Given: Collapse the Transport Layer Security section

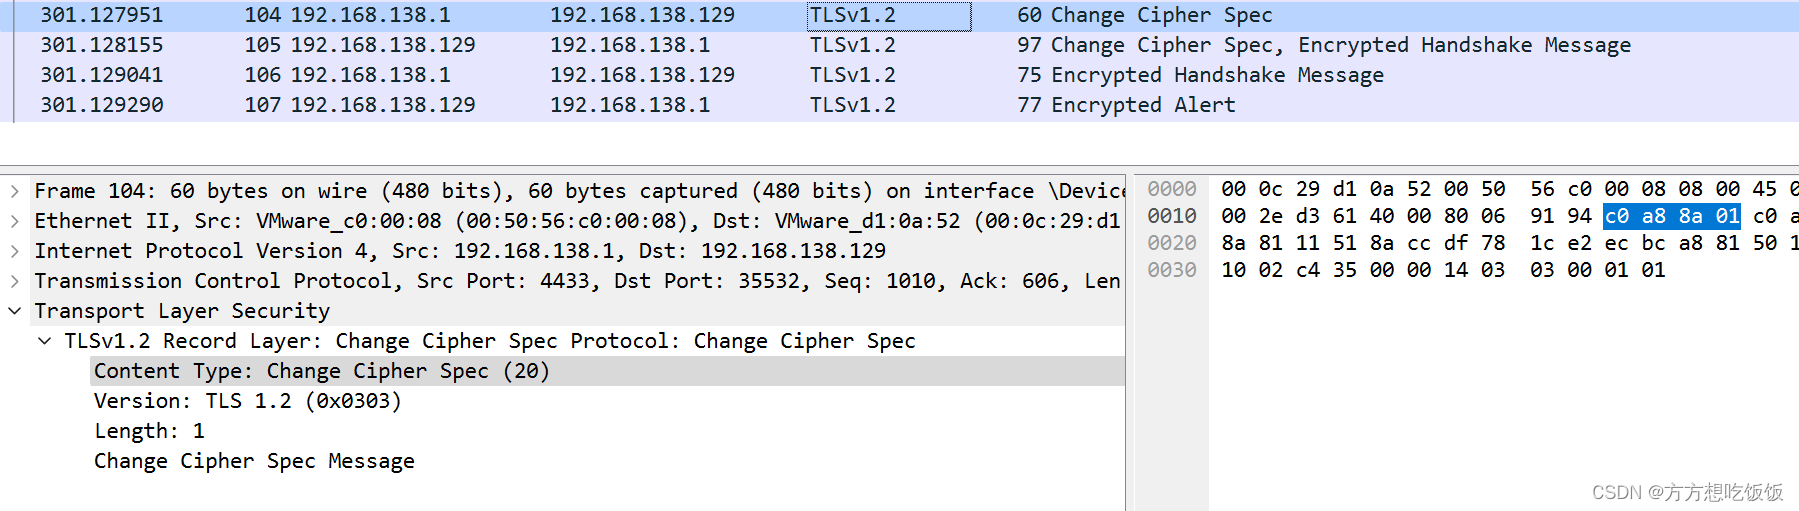Looking at the screenshot, I should pos(14,311).
